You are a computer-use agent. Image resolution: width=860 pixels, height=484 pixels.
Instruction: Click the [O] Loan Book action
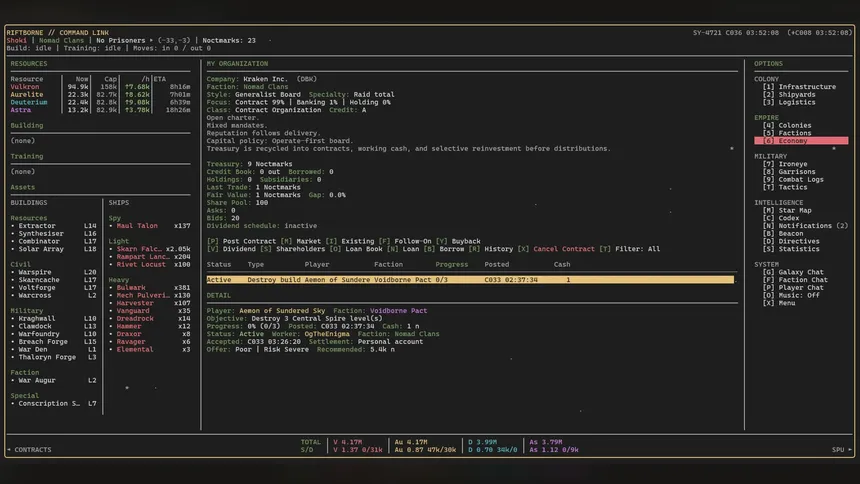(x=356, y=249)
